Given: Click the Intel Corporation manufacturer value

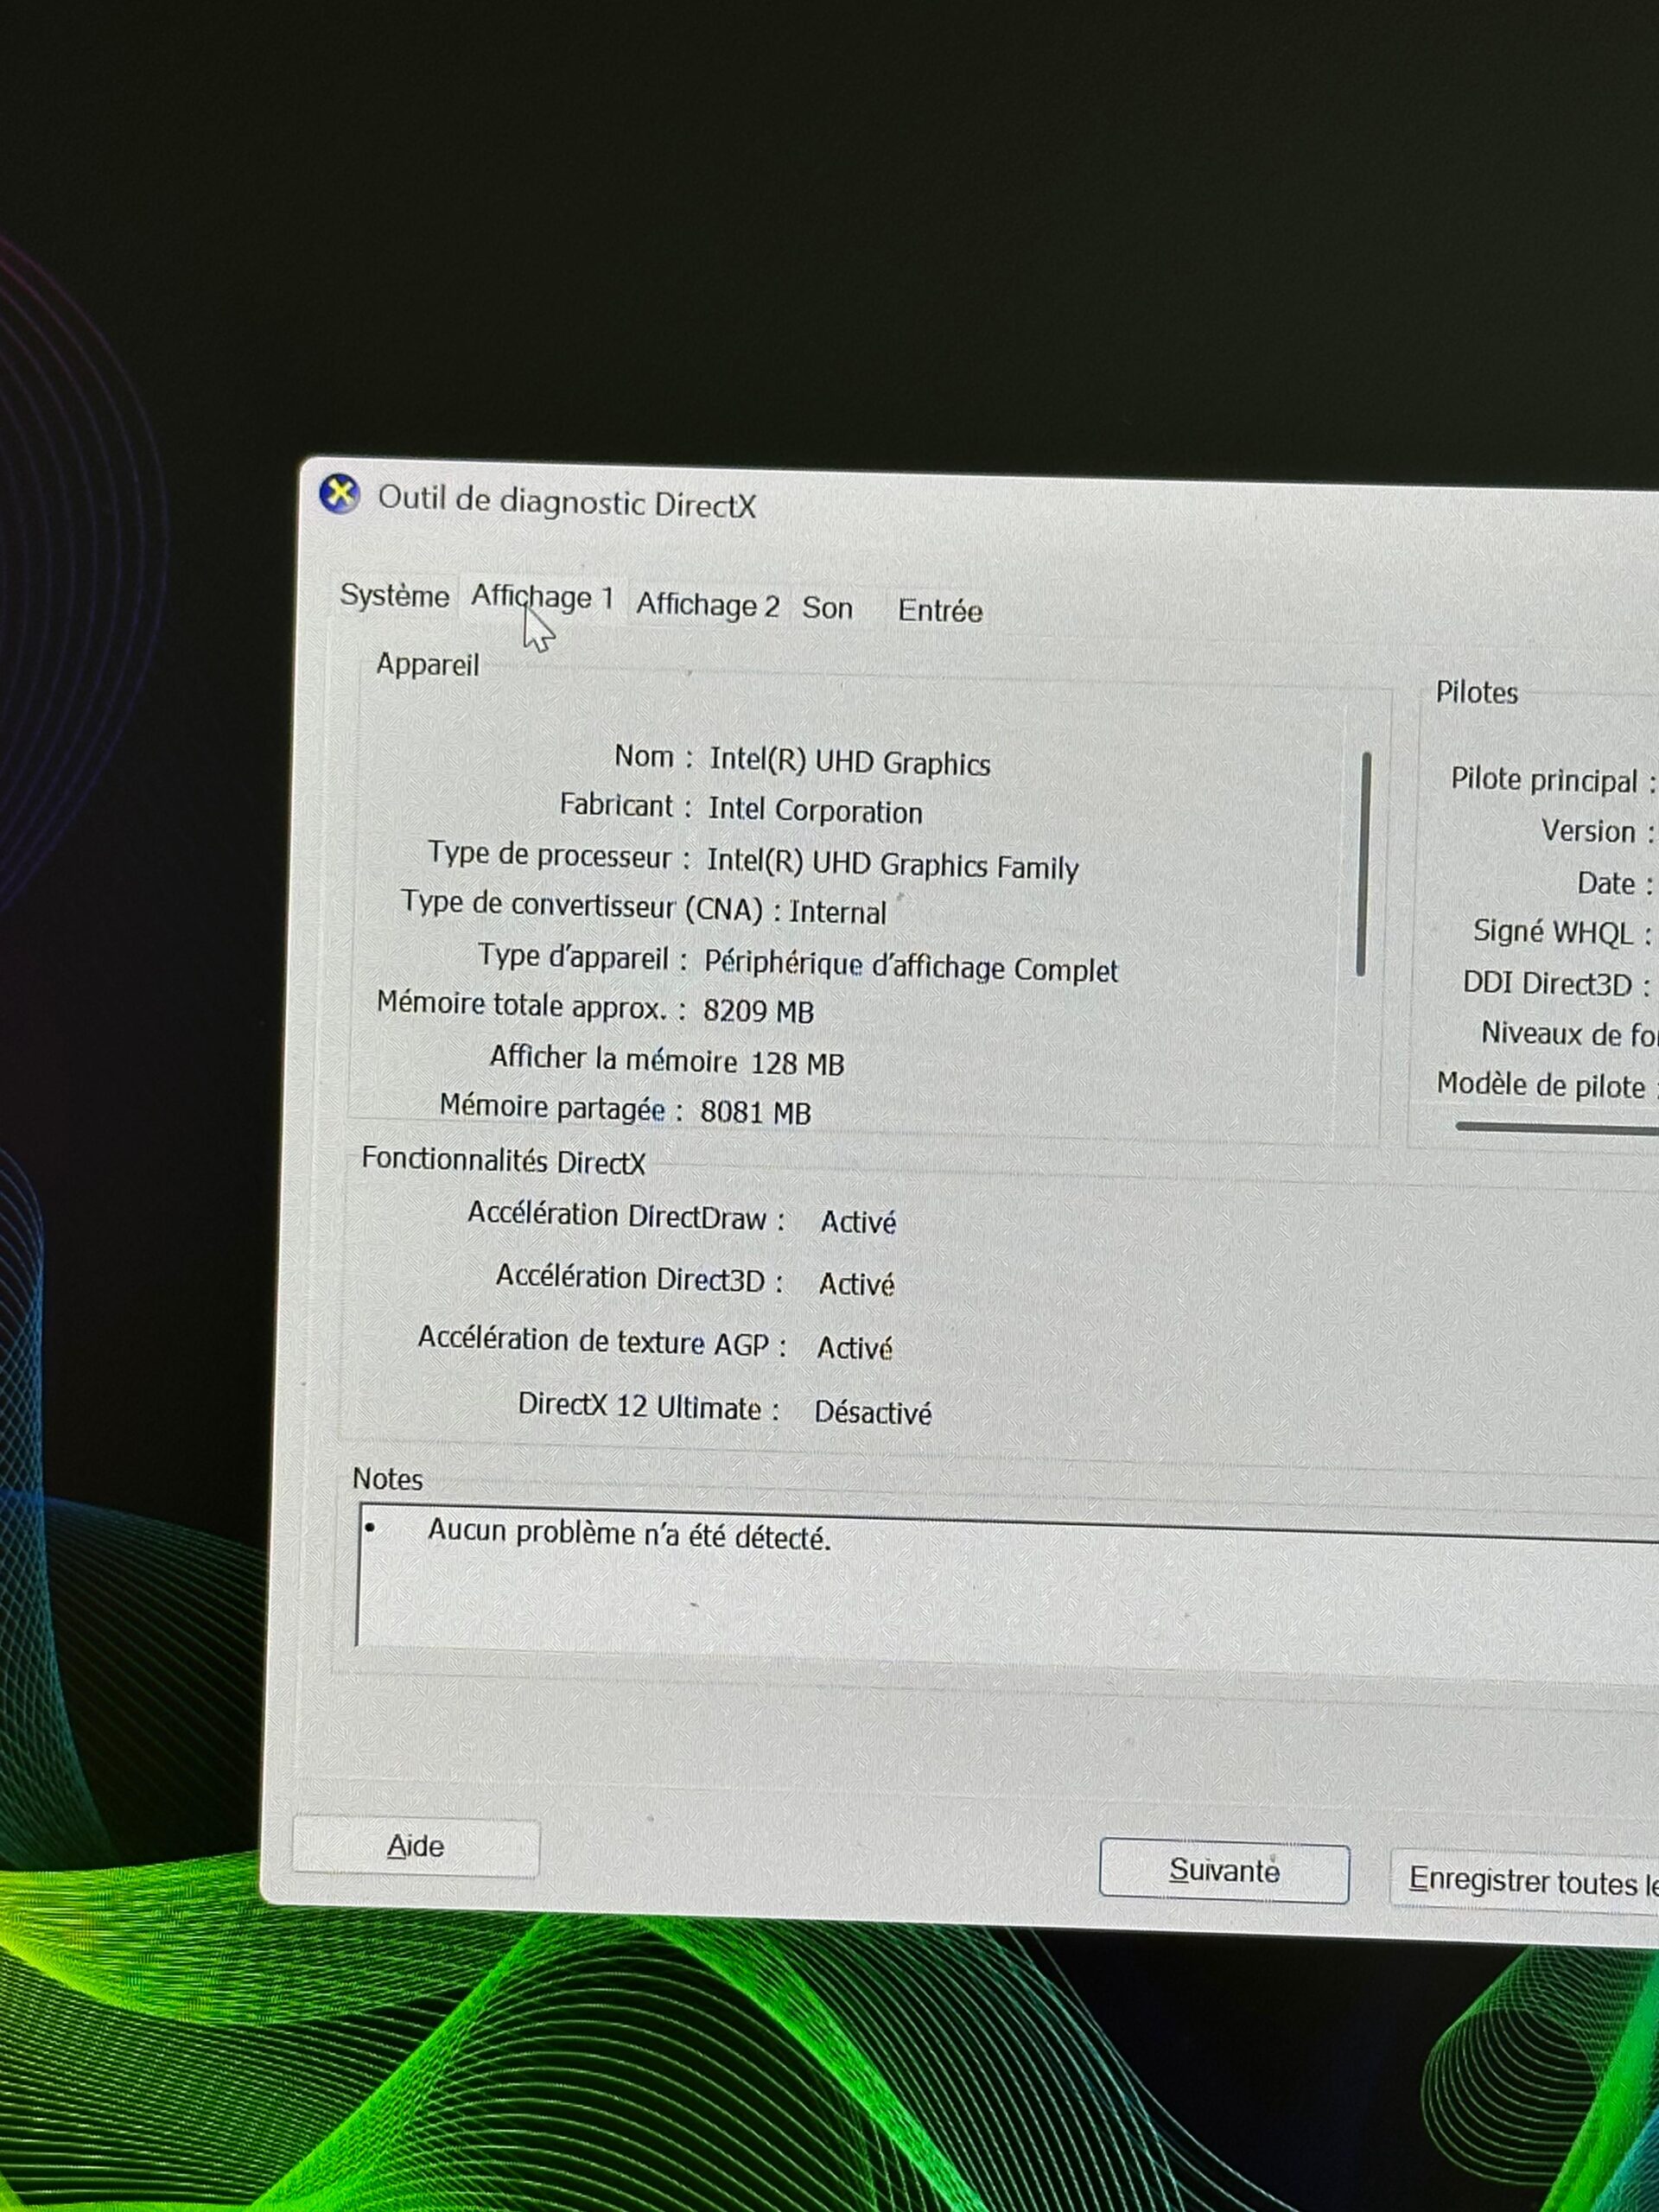Looking at the screenshot, I should 815,811.
